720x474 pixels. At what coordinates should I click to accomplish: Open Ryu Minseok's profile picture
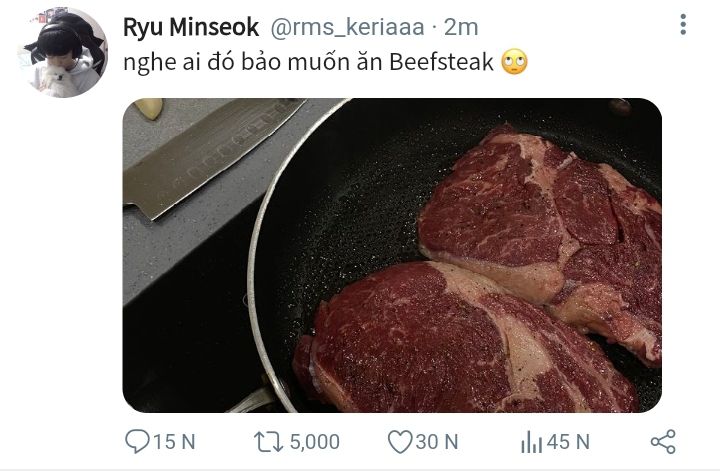[x=62, y=53]
